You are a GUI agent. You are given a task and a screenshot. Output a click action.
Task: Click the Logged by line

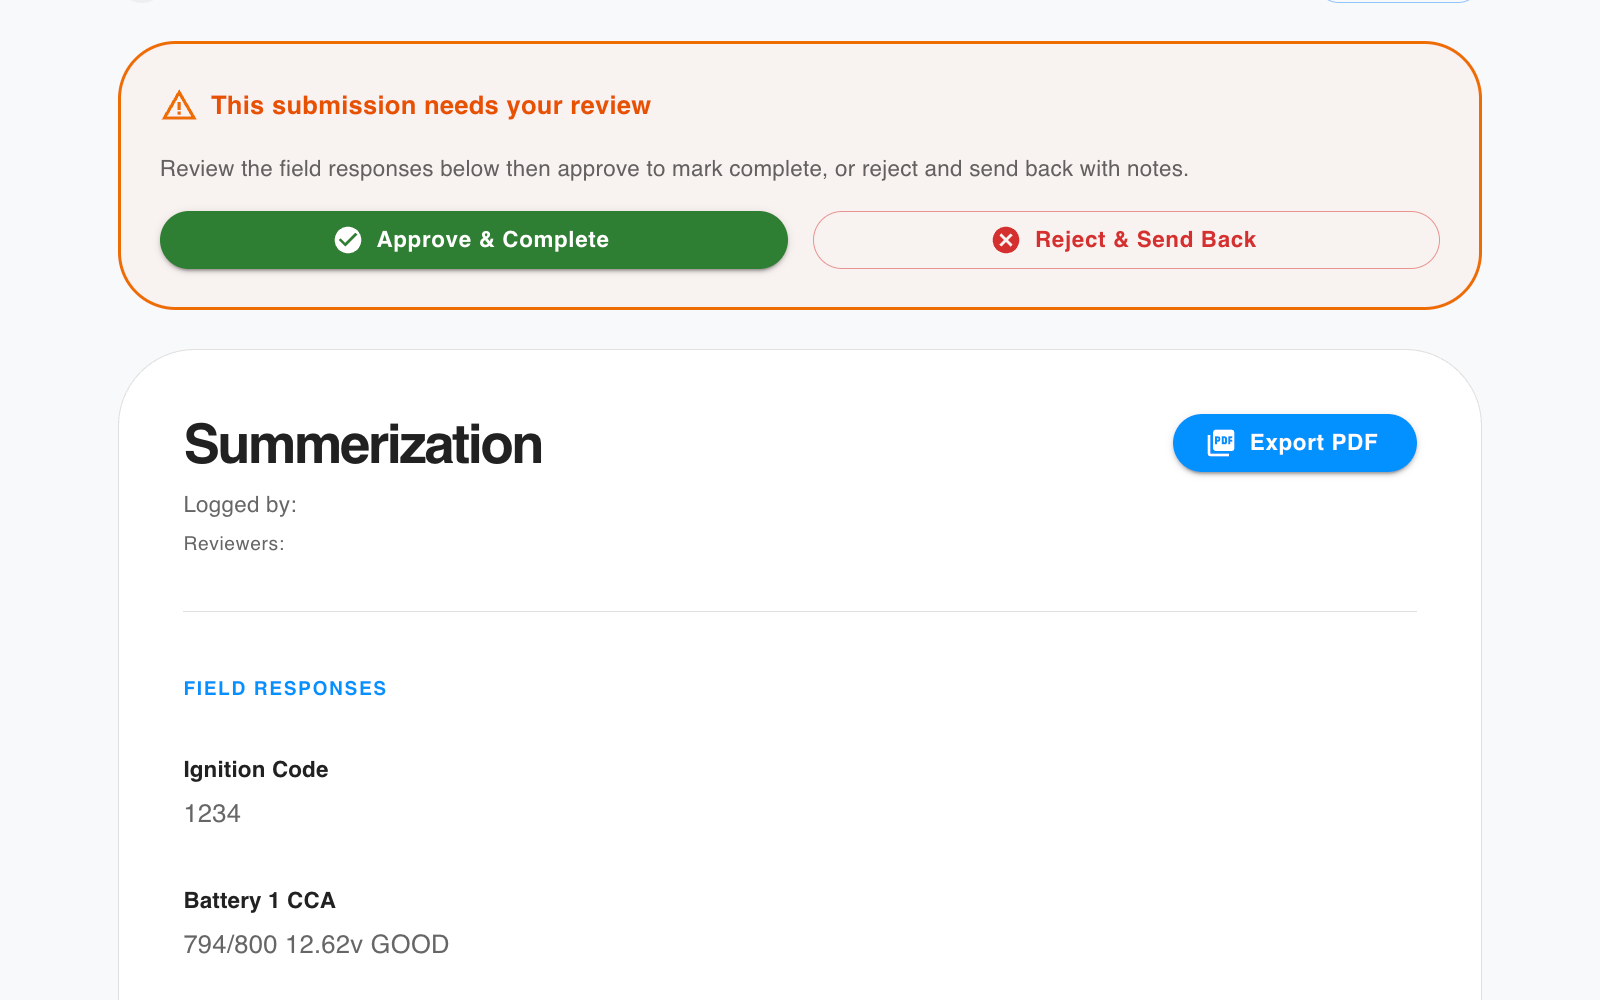click(x=239, y=505)
